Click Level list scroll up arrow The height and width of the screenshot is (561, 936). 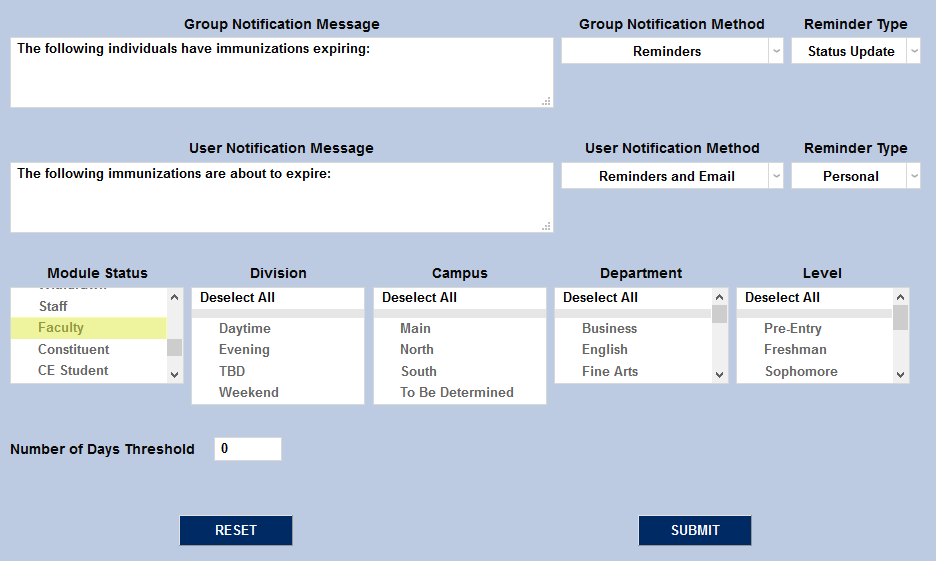(901, 297)
